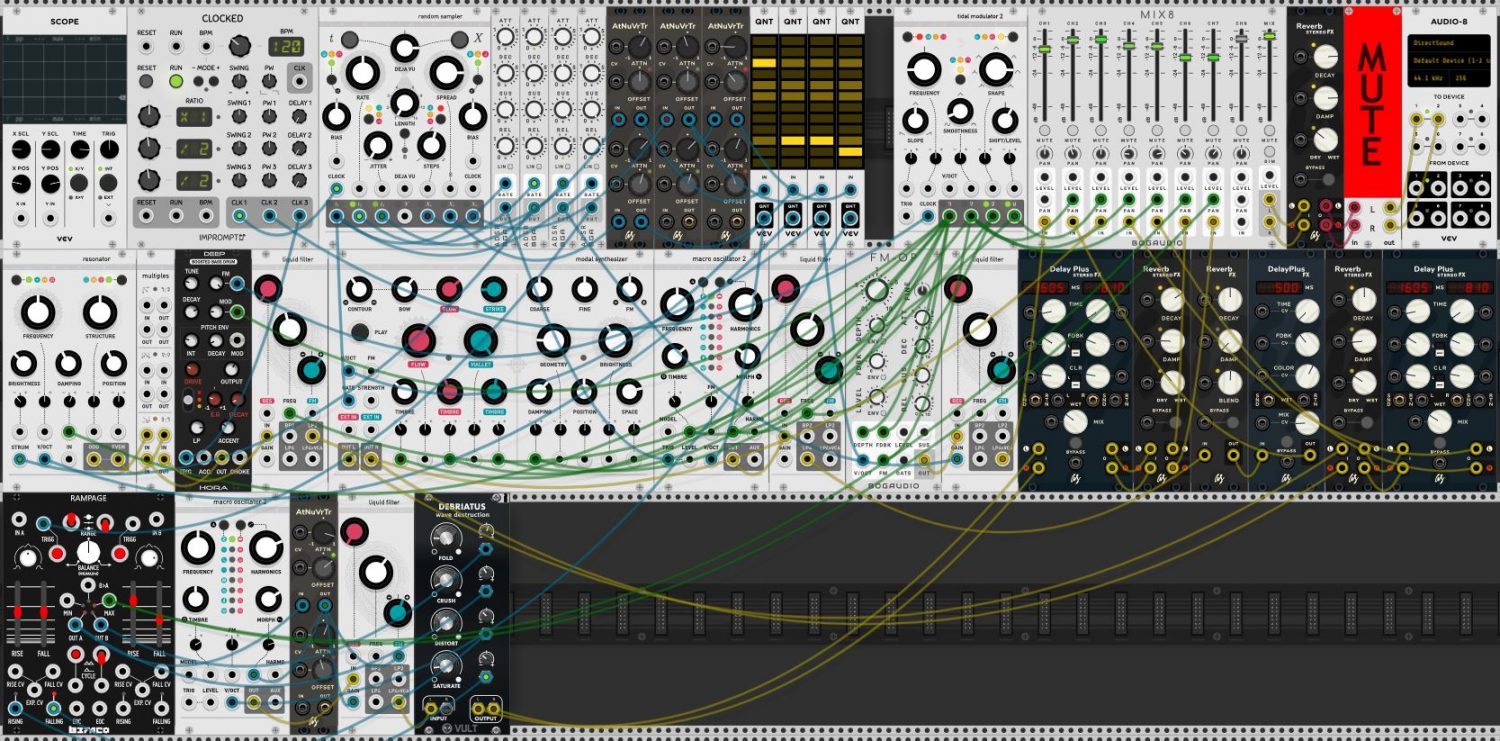Open the DirectSound driver selector on Audio-8
This screenshot has height=741, width=1500.
coord(1447,44)
